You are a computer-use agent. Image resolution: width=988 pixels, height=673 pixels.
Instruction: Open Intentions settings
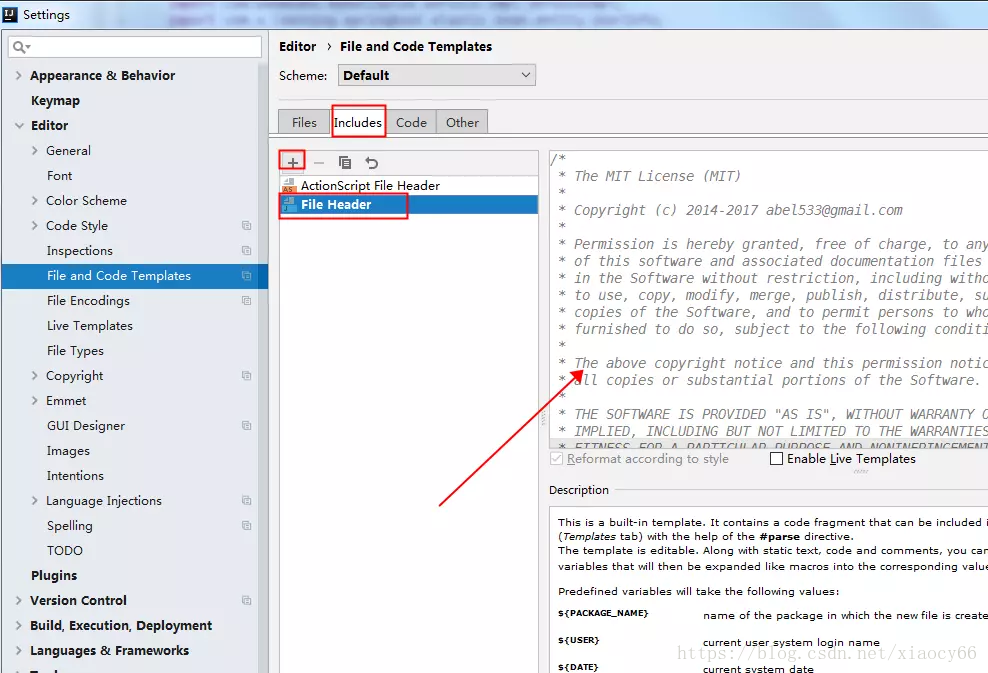coord(75,476)
